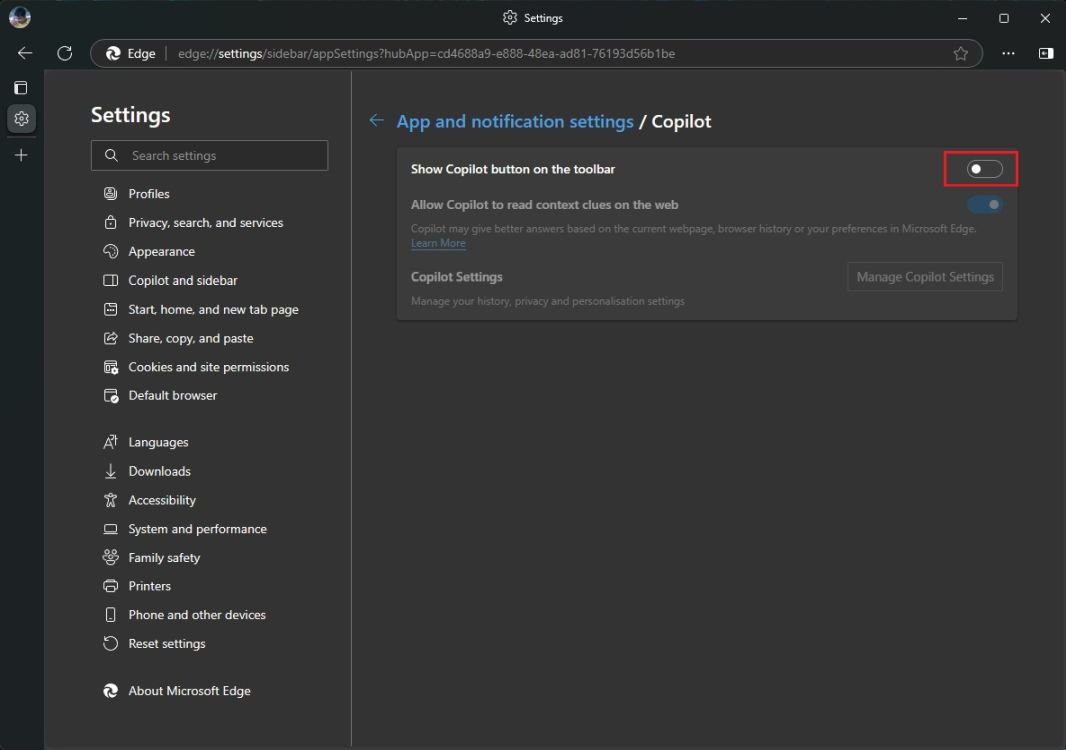
Task: Refresh the current page
Action: click(x=65, y=53)
